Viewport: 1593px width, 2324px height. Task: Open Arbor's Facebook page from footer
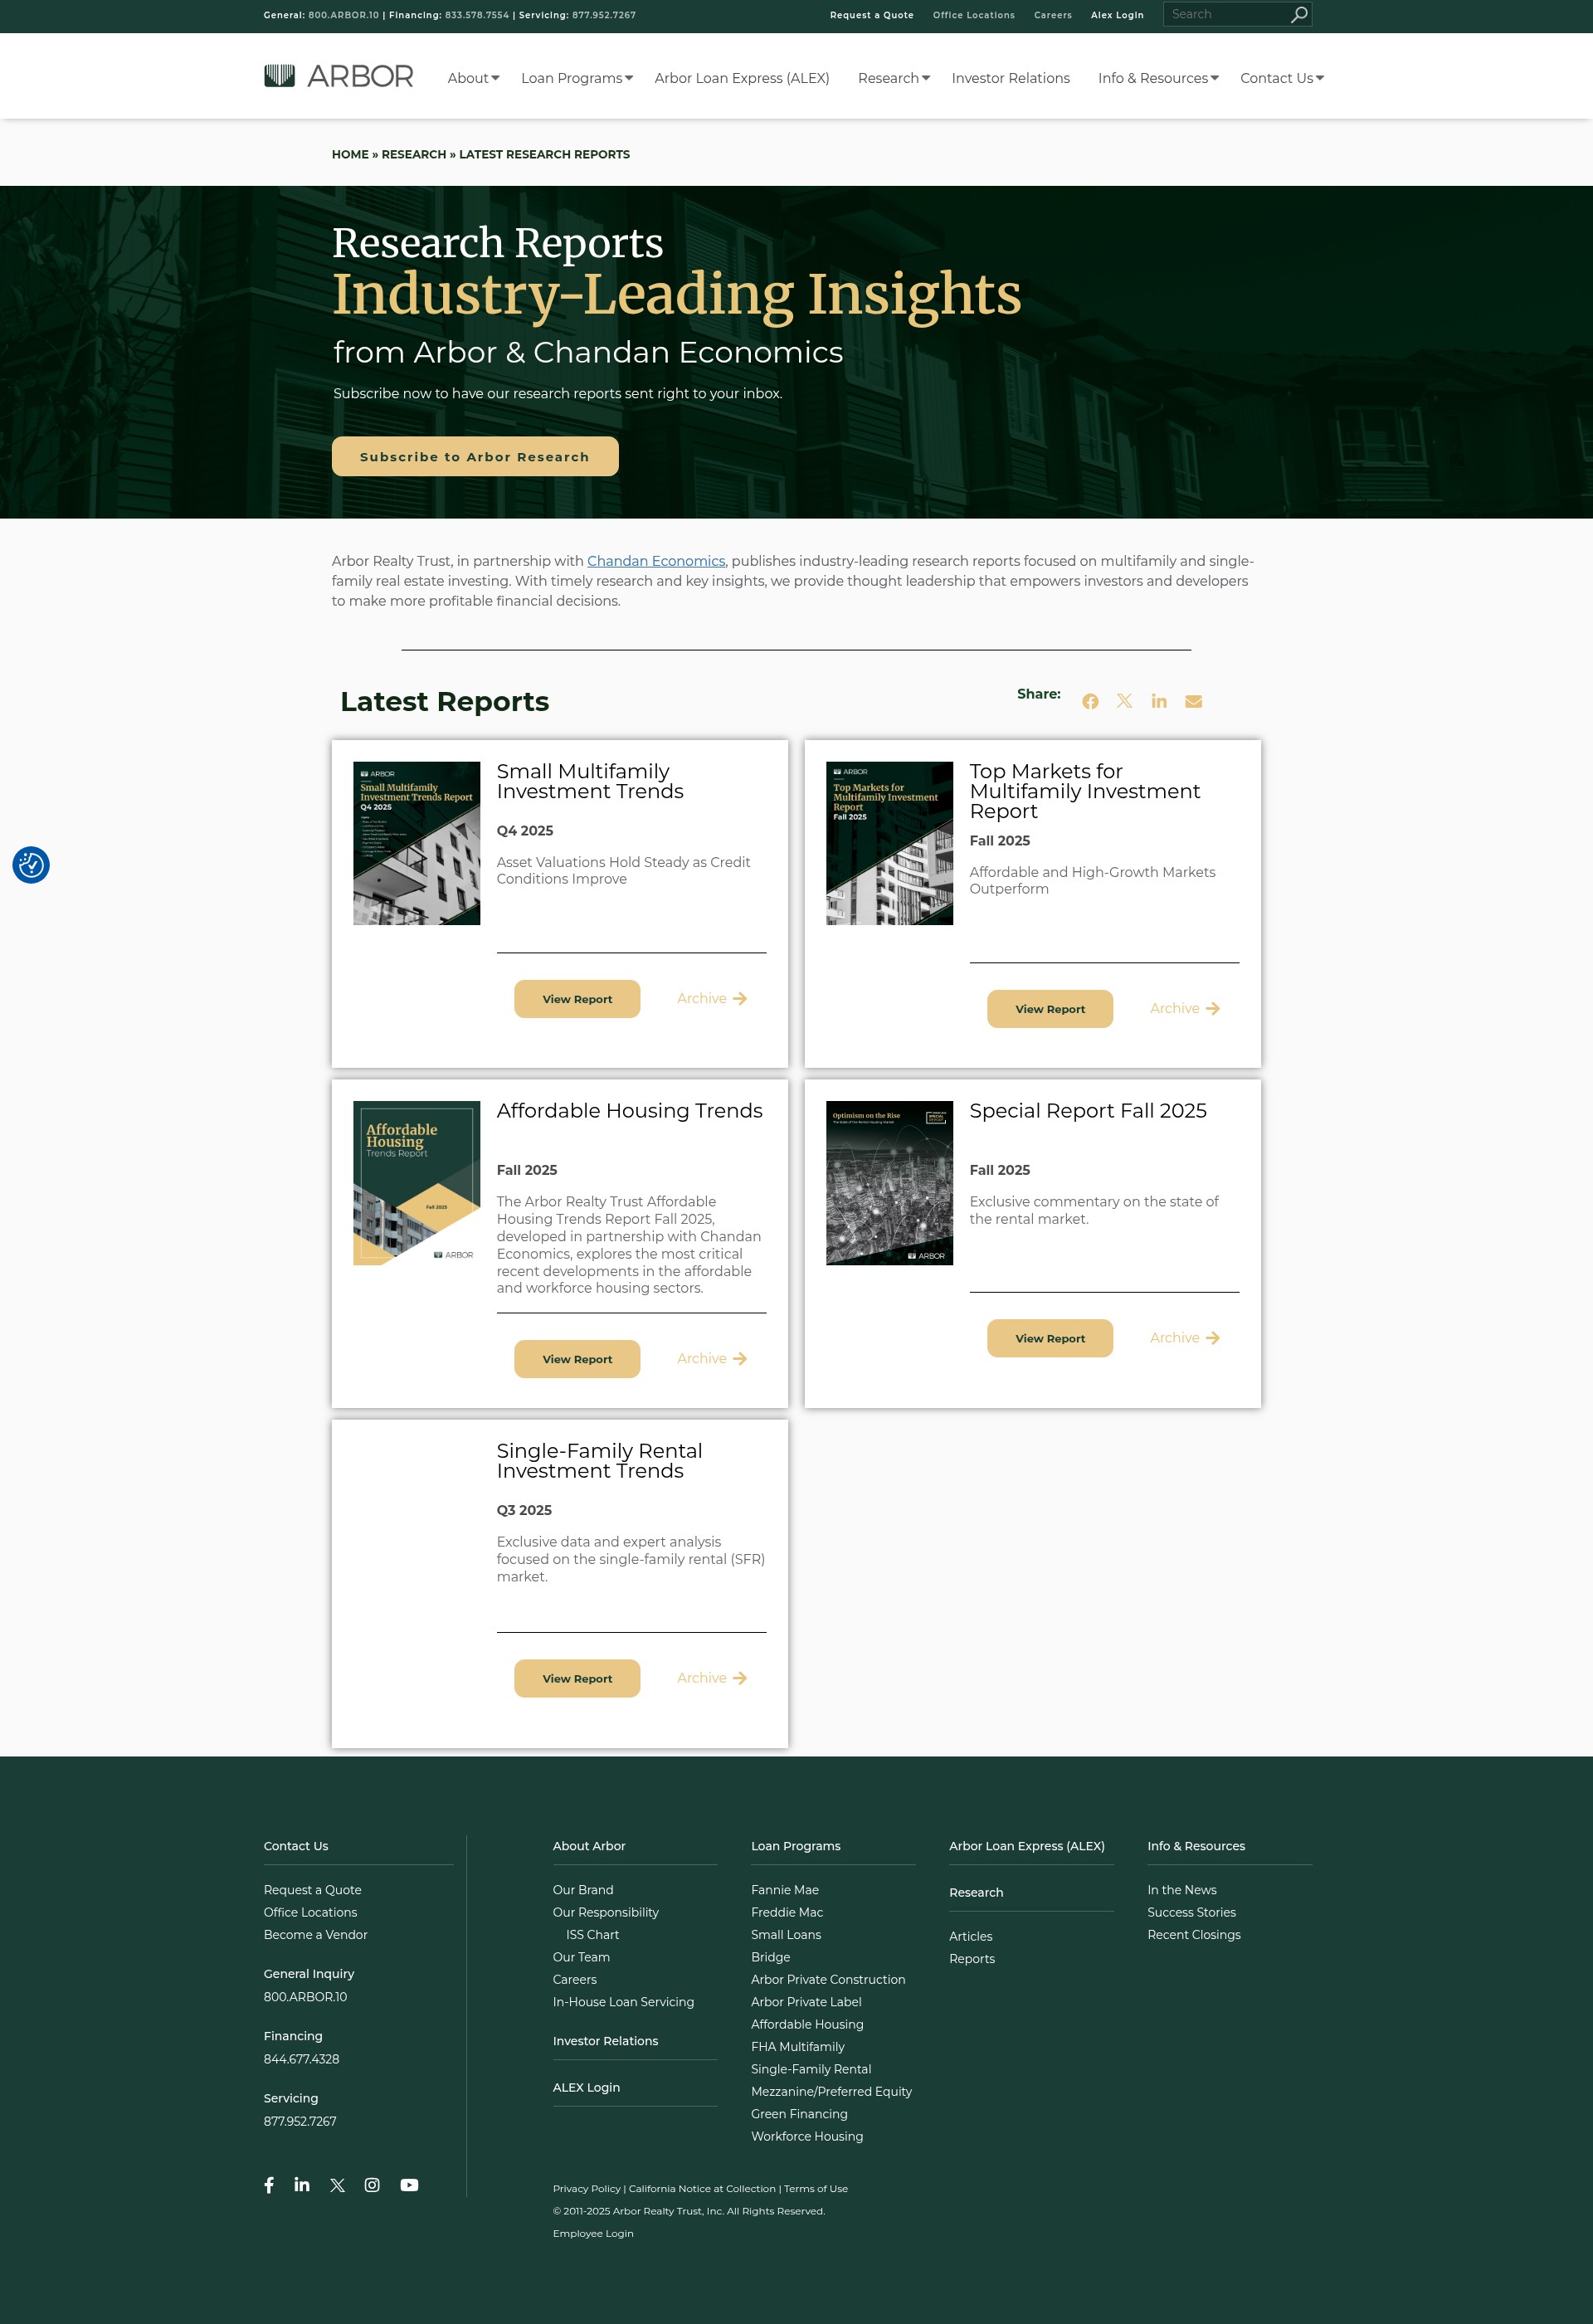point(269,2185)
